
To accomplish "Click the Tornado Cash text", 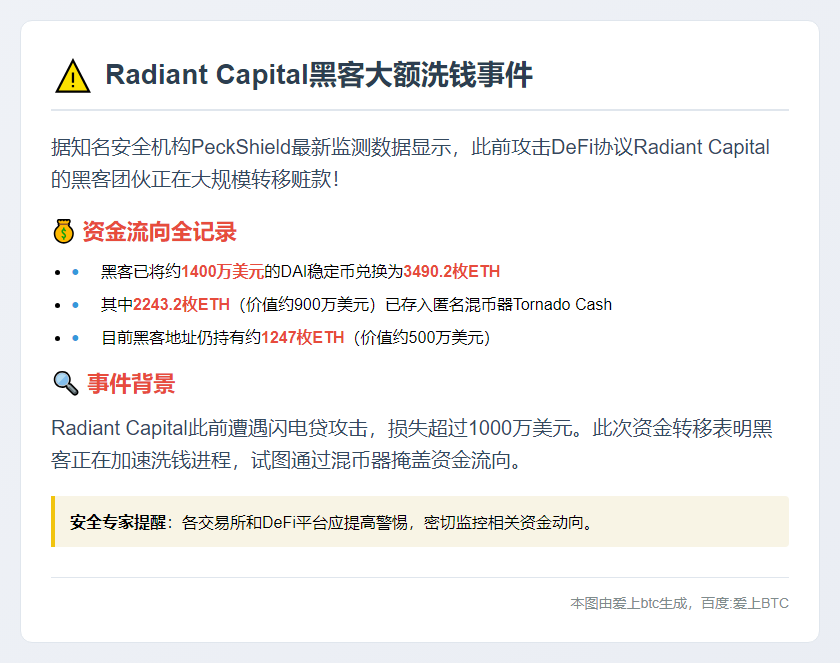I will 562,305.
